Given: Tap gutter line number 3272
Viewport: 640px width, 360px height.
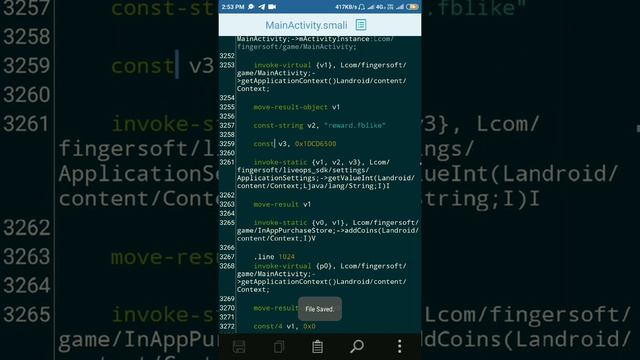Looking at the screenshot, I should coord(227,326).
